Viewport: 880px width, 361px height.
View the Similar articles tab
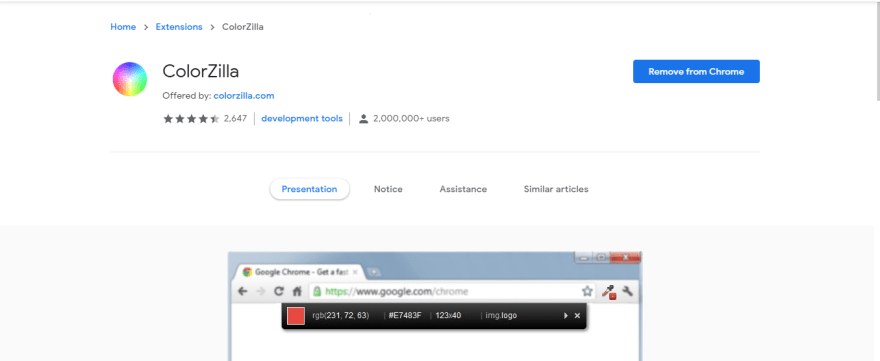point(556,189)
